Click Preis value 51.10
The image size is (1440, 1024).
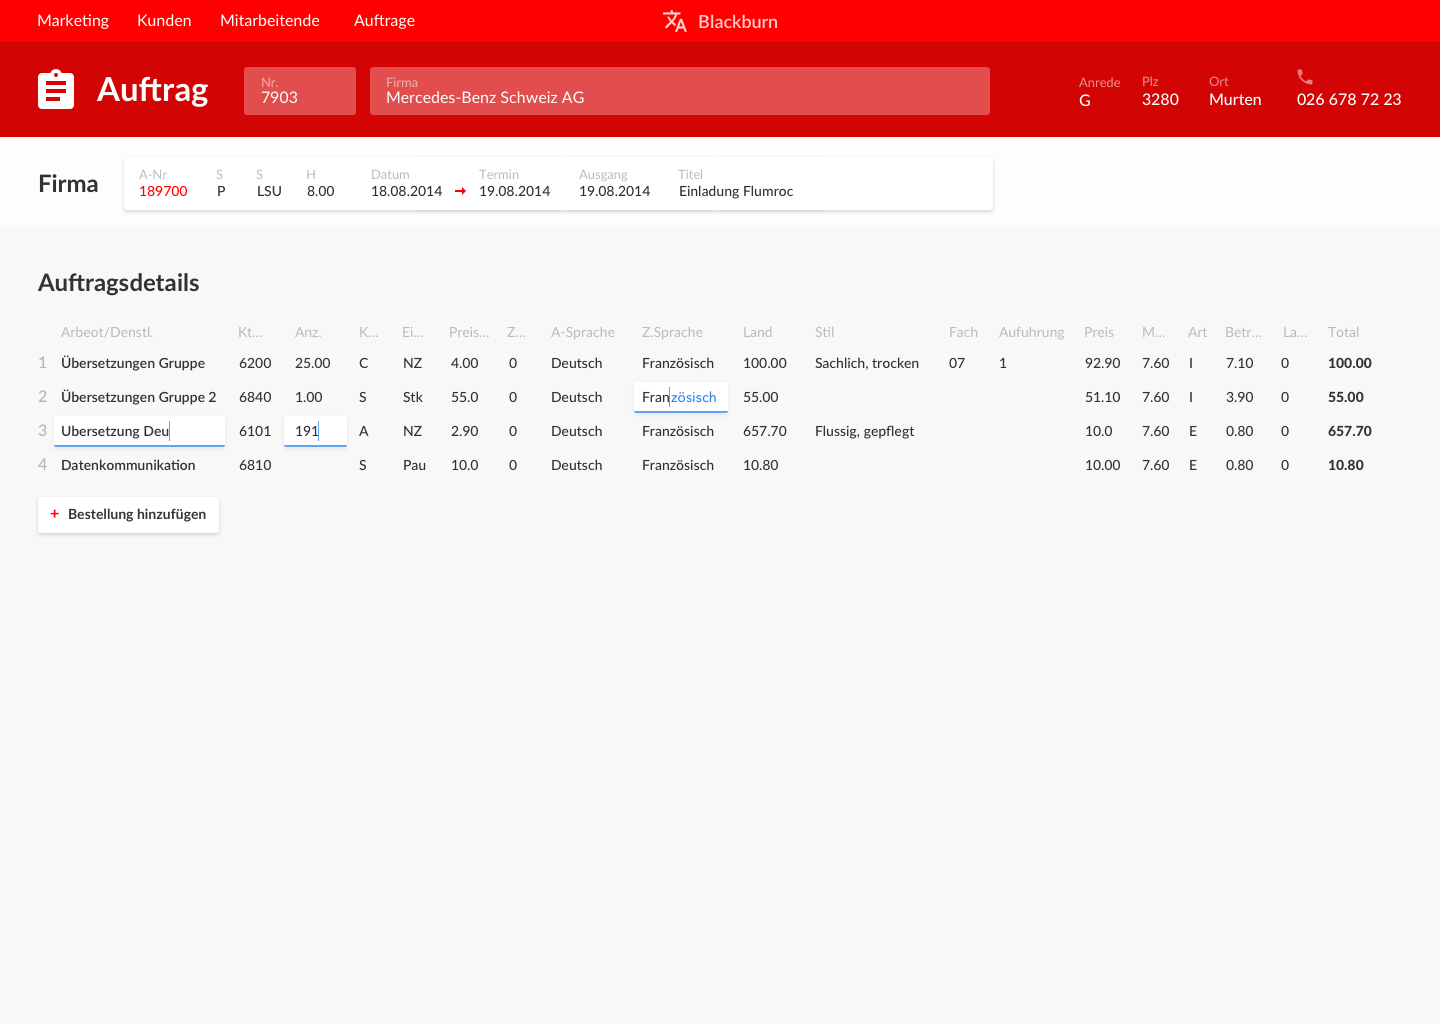(x=1103, y=397)
